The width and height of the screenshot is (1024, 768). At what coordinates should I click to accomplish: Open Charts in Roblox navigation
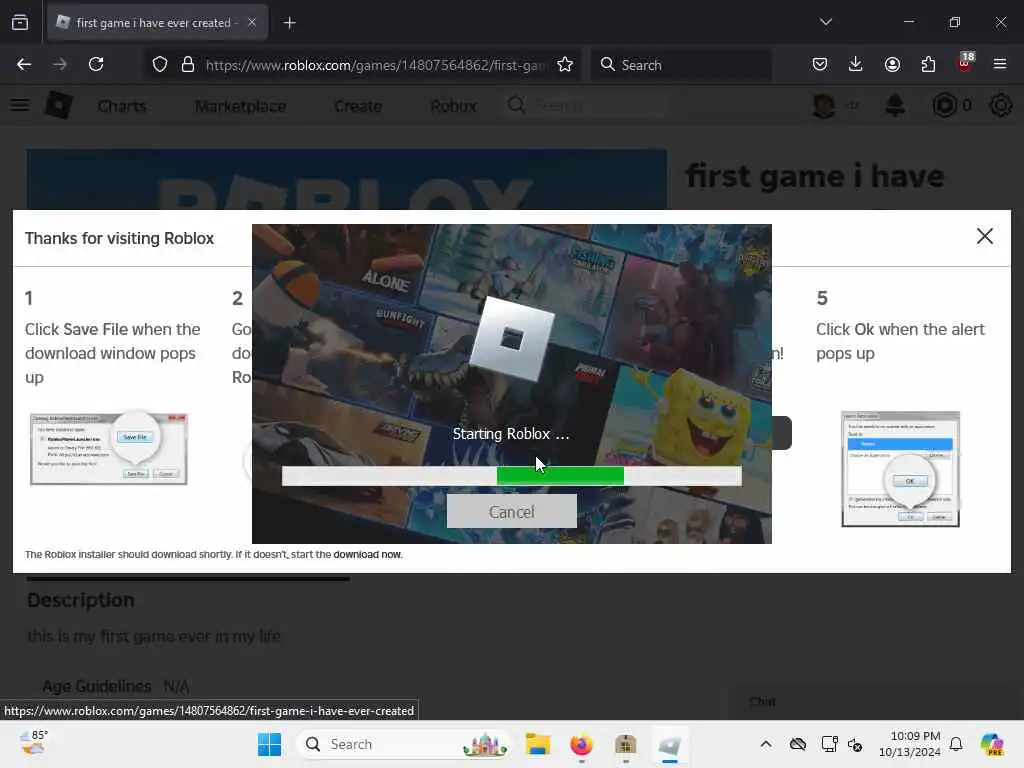[x=122, y=106]
